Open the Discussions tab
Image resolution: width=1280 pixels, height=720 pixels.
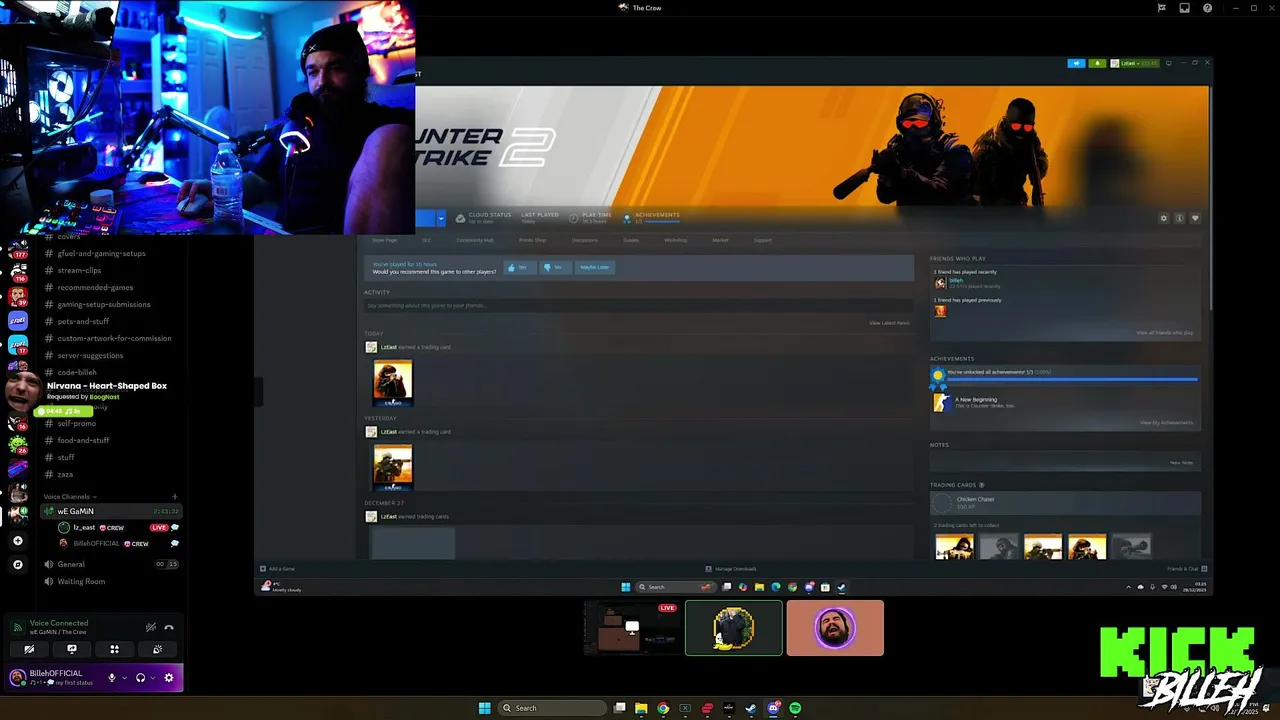click(585, 240)
